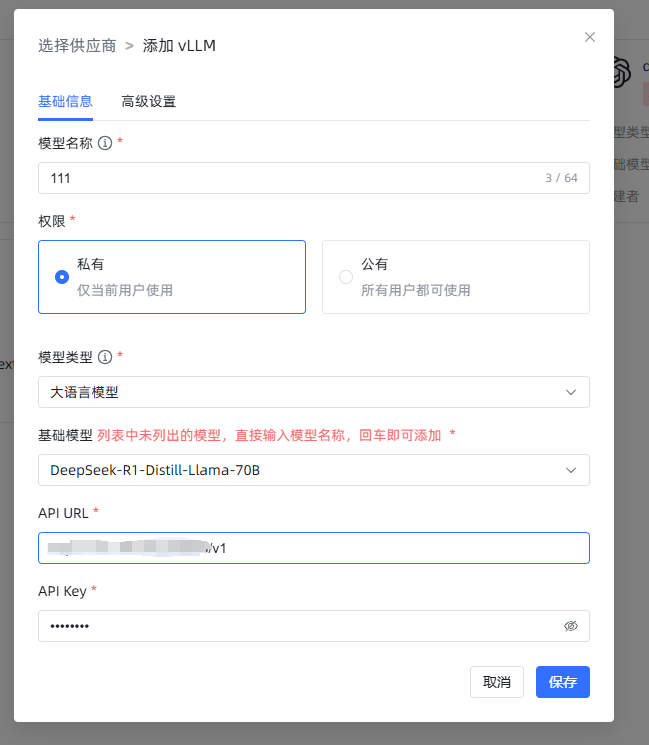Click info icon beside 模型名称 label
The image size is (649, 745).
point(105,143)
